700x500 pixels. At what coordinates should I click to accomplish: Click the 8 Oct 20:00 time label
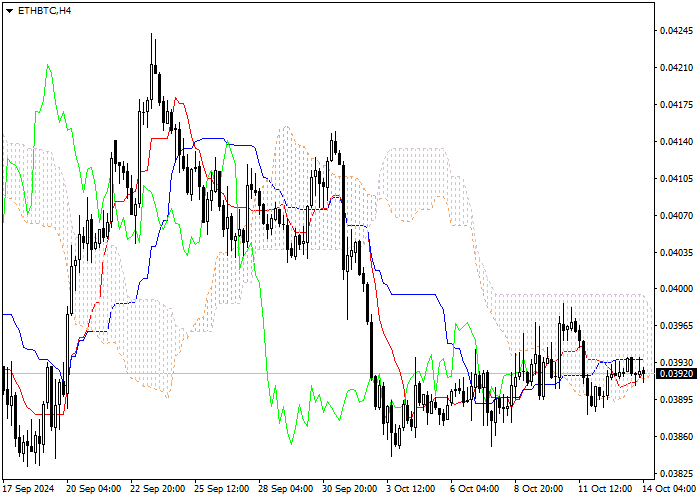click(x=539, y=489)
